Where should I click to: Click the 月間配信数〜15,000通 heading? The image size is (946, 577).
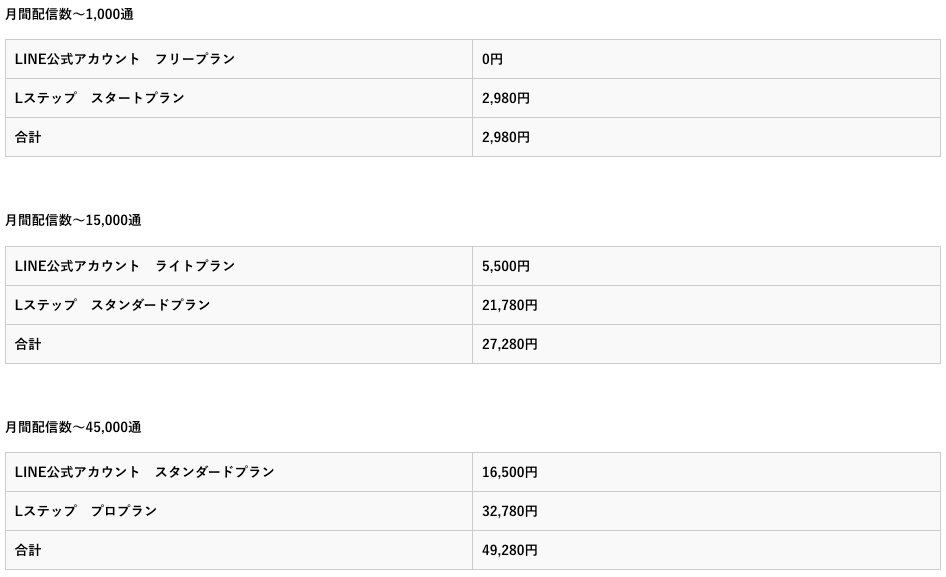(73, 220)
